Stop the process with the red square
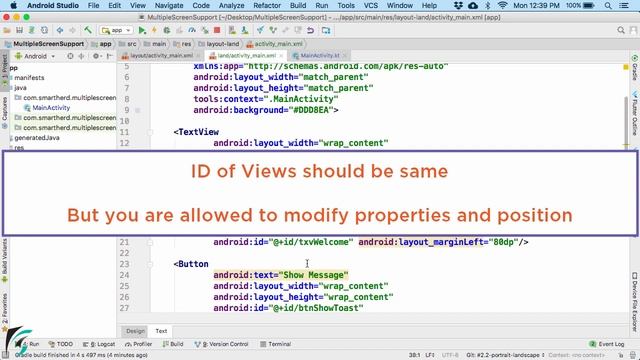Image resolution: width=640 pixels, height=360 pixels. click(217, 30)
